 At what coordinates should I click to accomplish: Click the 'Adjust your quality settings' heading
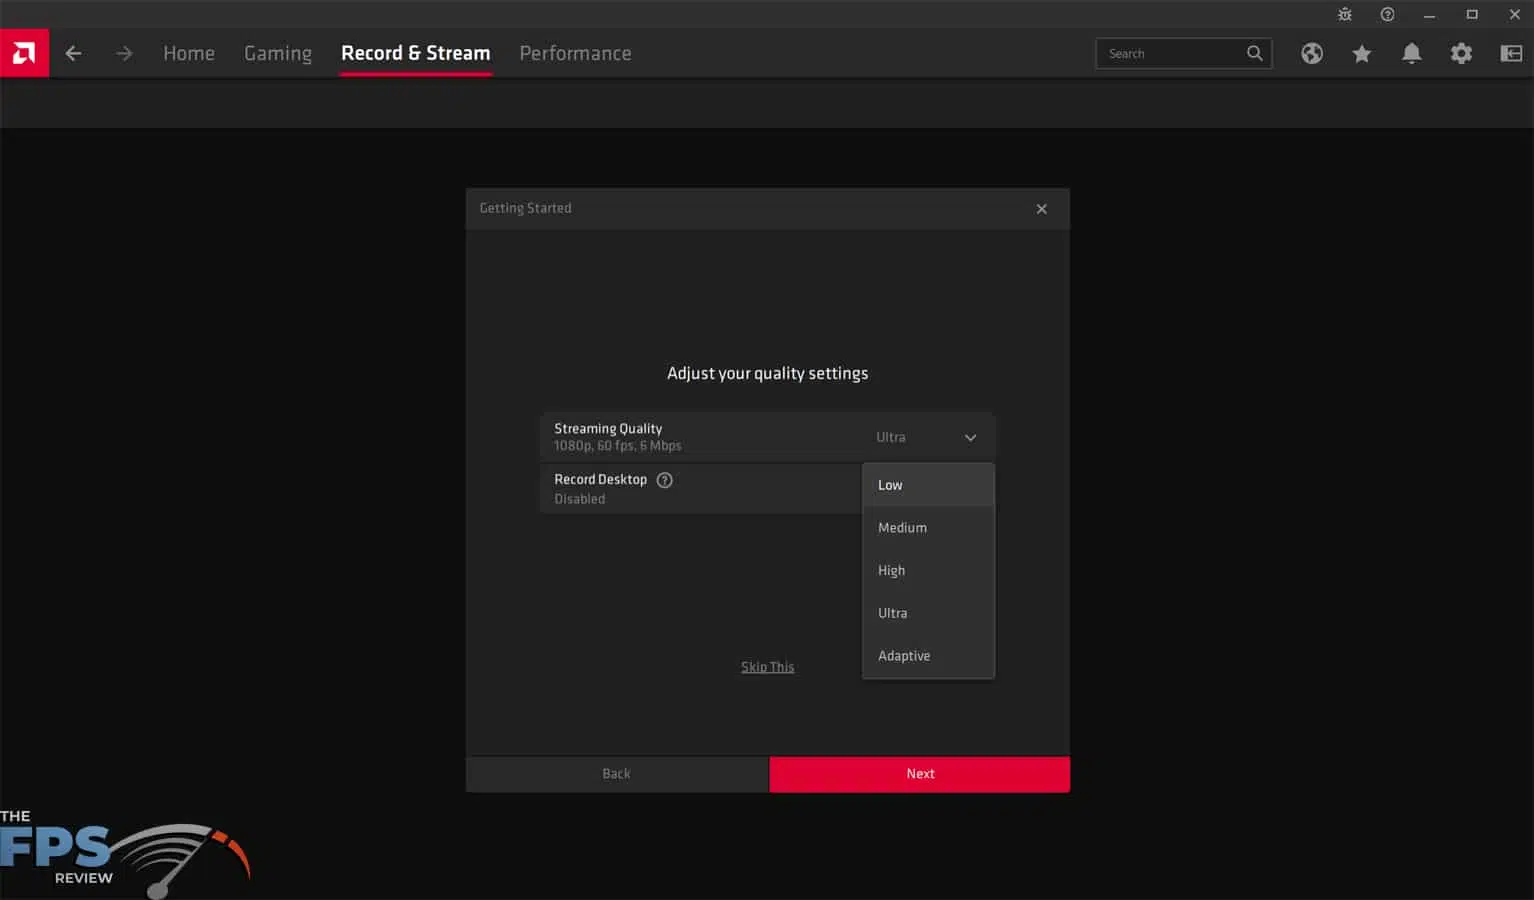[x=767, y=373]
